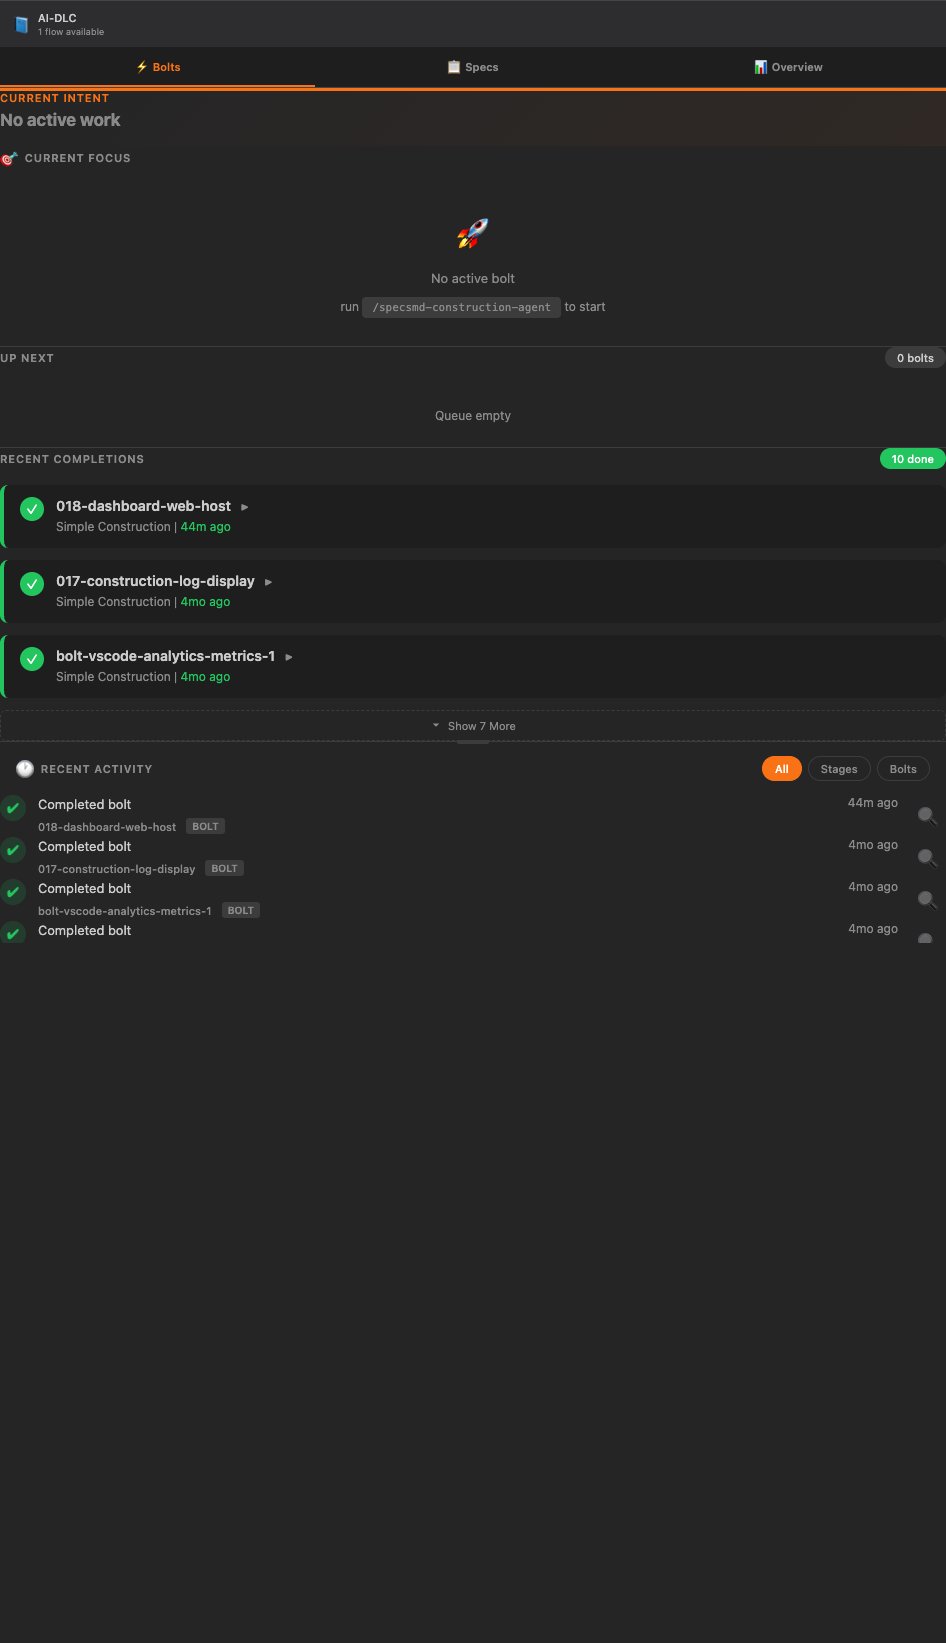The width and height of the screenshot is (946, 1643).
Task: Click activity check icon for 017-construction-log-display
Action: pos(13,850)
